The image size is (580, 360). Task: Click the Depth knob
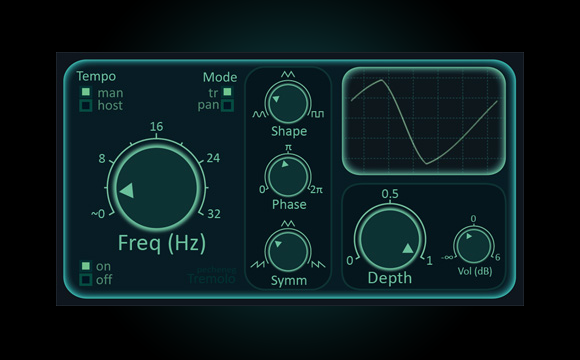[x=390, y=239]
